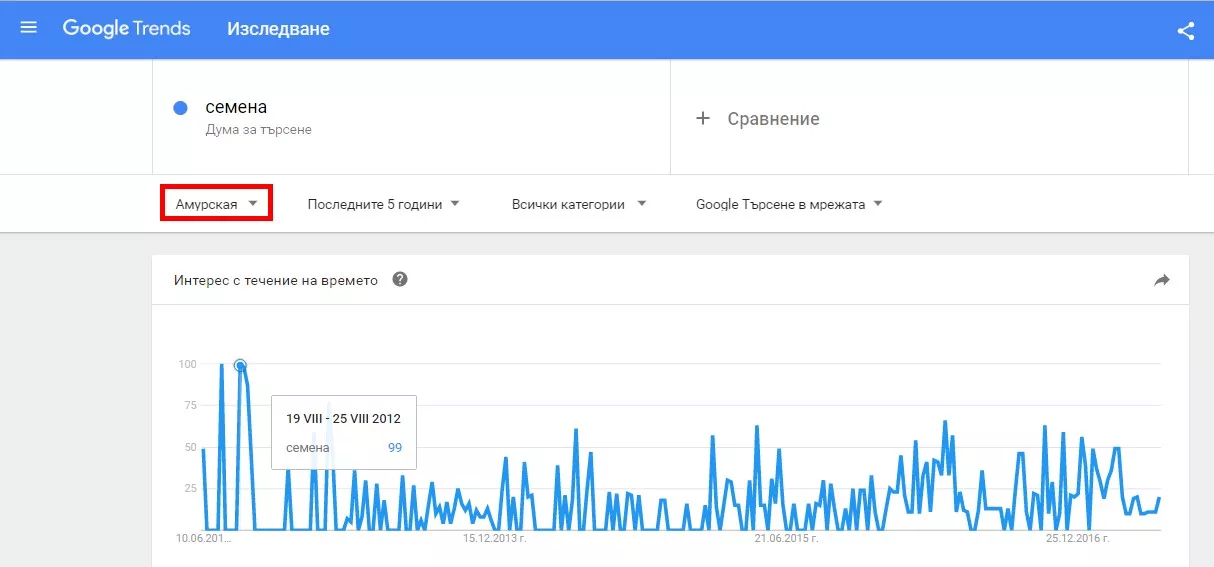Click the chart share arrow icon
This screenshot has height=567, width=1214.
tap(1161, 281)
